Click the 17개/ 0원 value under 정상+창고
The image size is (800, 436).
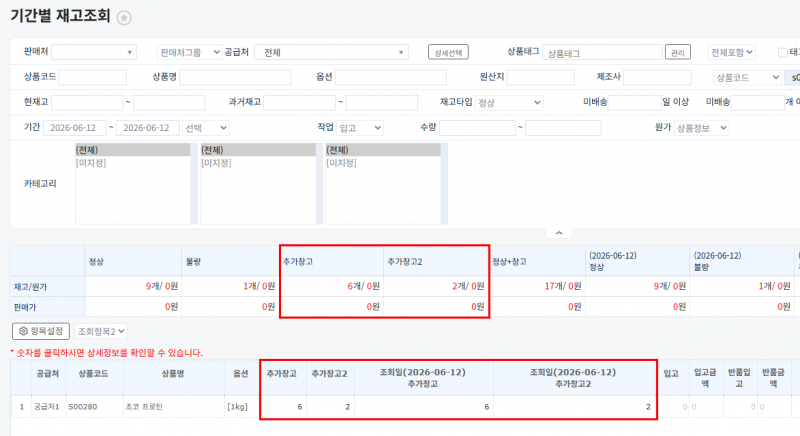pos(563,286)
